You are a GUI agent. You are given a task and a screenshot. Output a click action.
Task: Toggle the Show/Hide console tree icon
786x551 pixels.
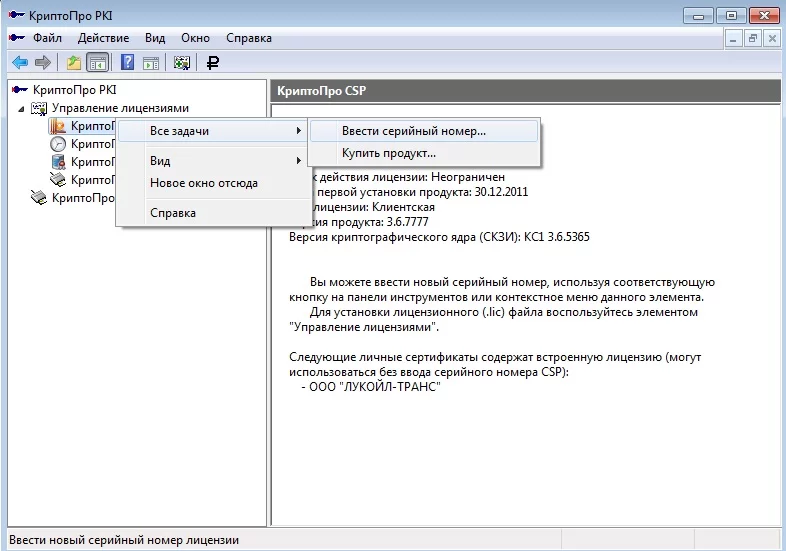98,63
